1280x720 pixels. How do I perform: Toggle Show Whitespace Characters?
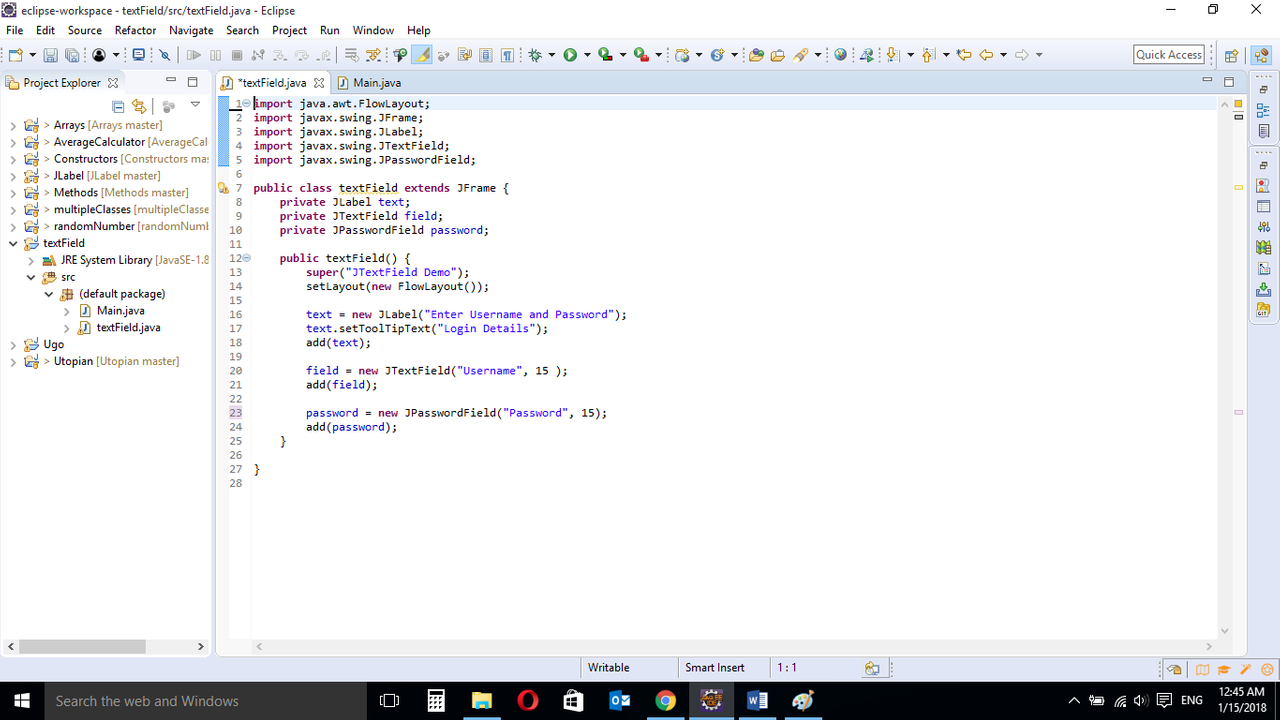click(x=506, y=55)
